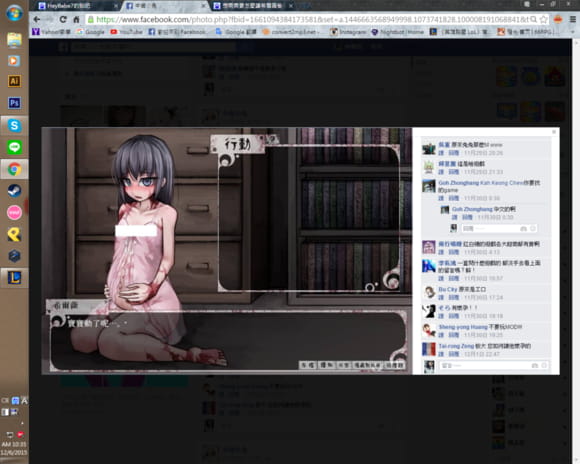Viewport: 580px width, 464px height.
Task: Open the YouTube bookmark
Action: pos(127,32)
